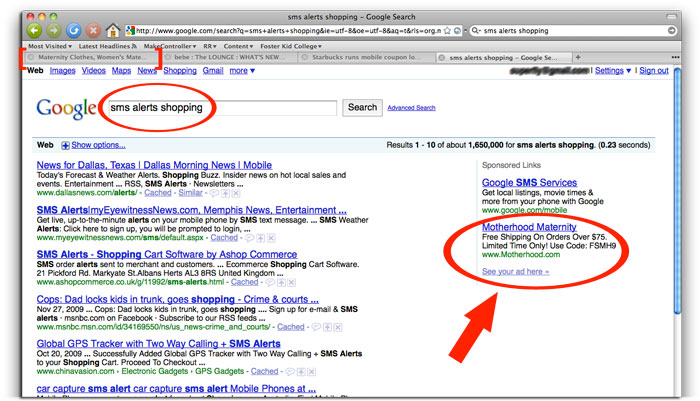Open Google Videos search
700x401 pixels.
click(94, 71)
